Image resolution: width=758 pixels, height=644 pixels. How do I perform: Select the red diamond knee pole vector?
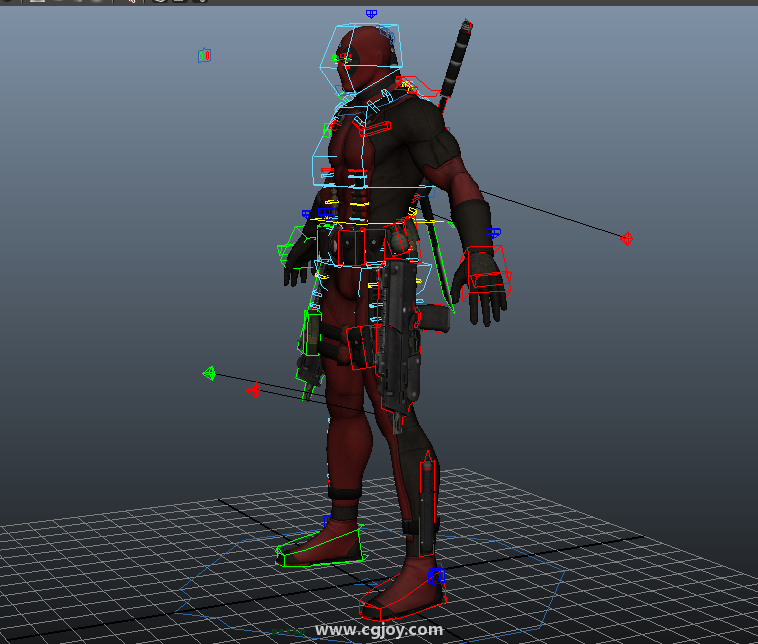[x=253, y=390]
